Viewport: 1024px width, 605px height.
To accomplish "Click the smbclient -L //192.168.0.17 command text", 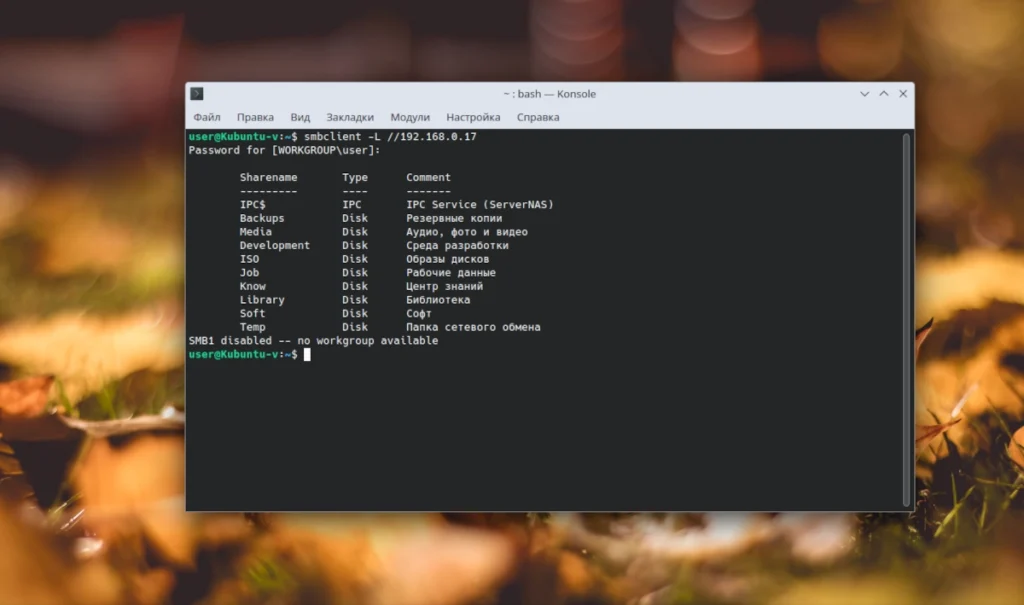I will (x=391, y=137).
